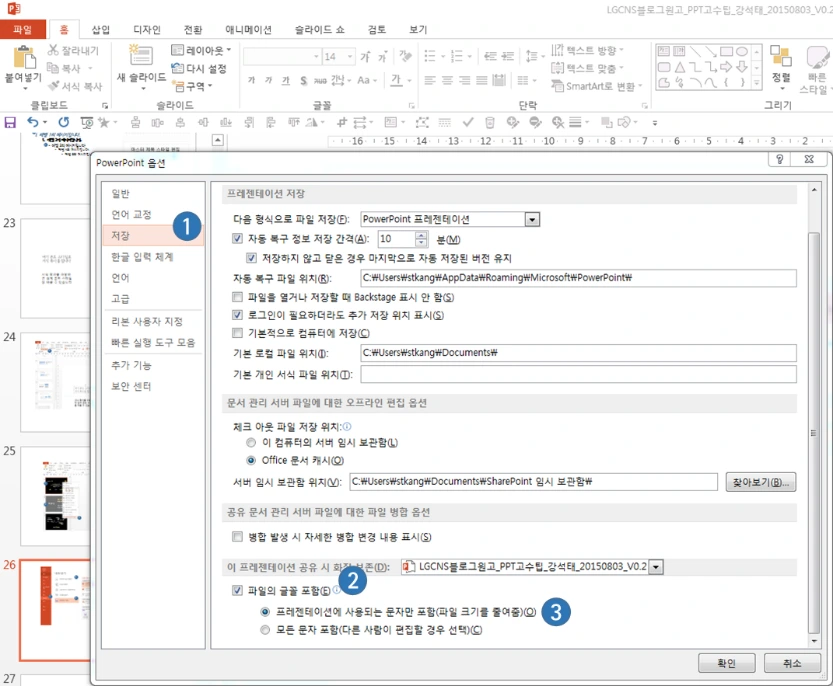This screenshot has height=686, width=833.
Task: Click the numbered list icon in ribbon
Action: 456,56
